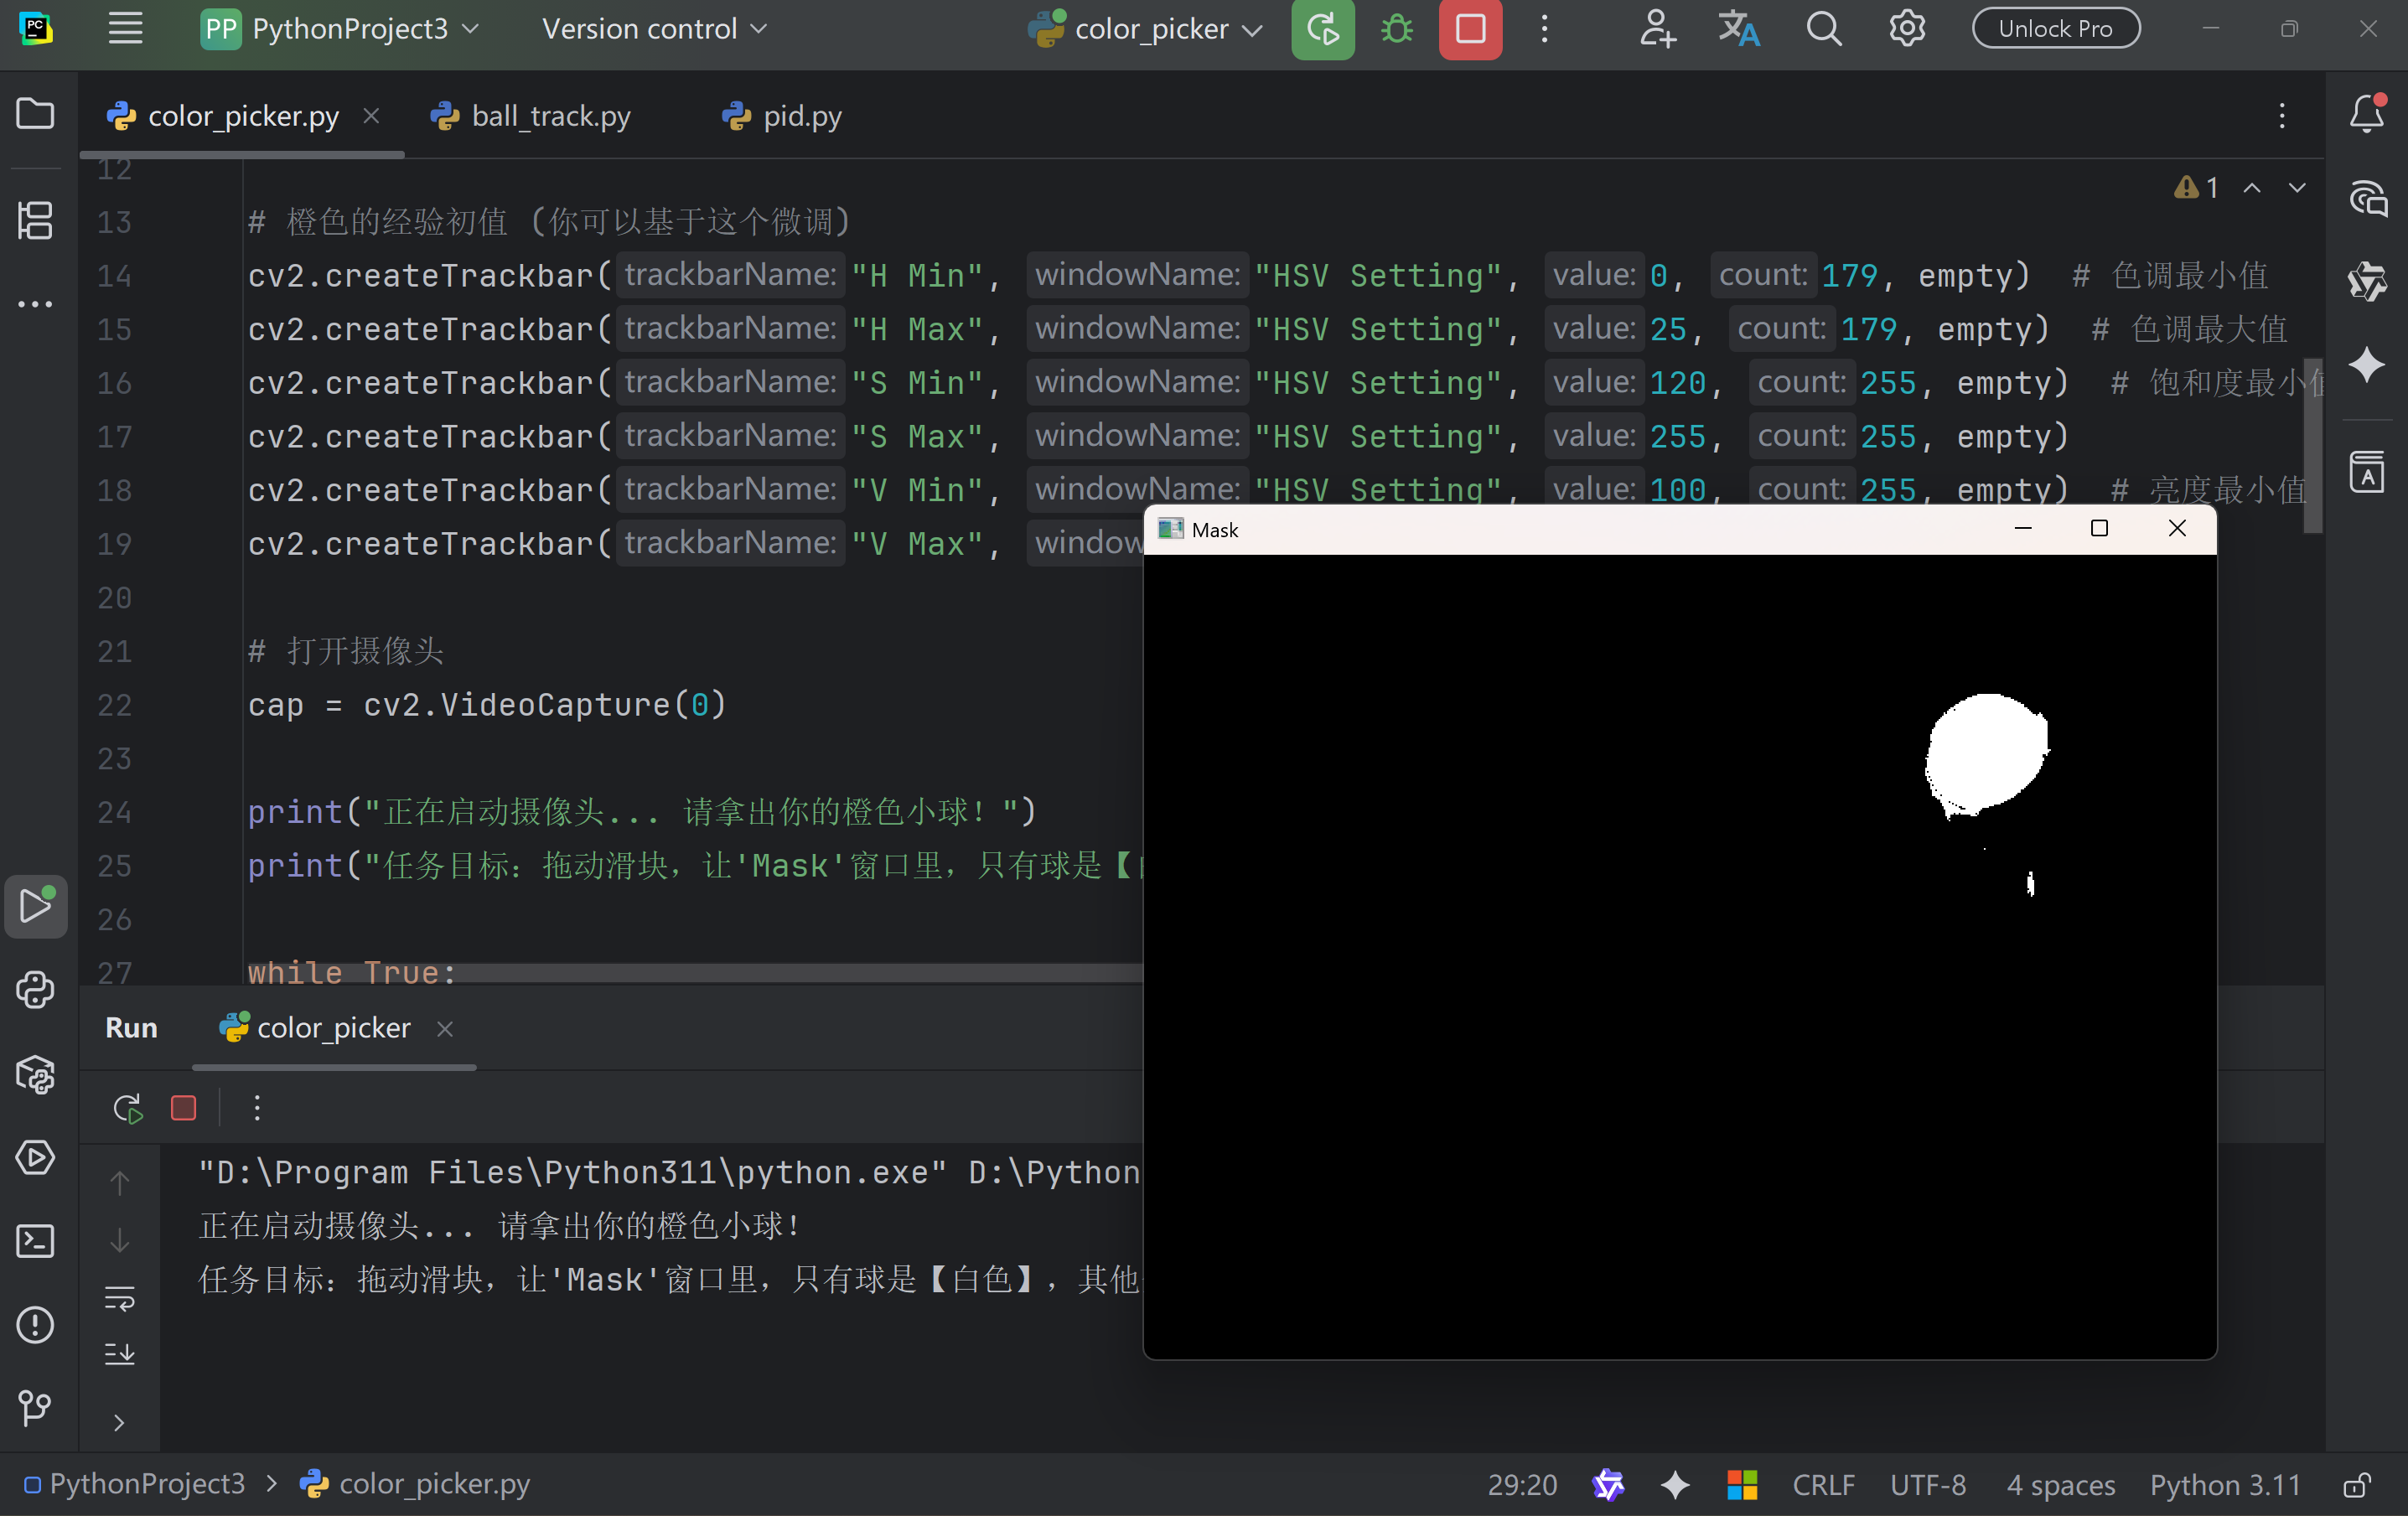
Task: Rerun color_picker in Run panel
Action: (128, 1108)
